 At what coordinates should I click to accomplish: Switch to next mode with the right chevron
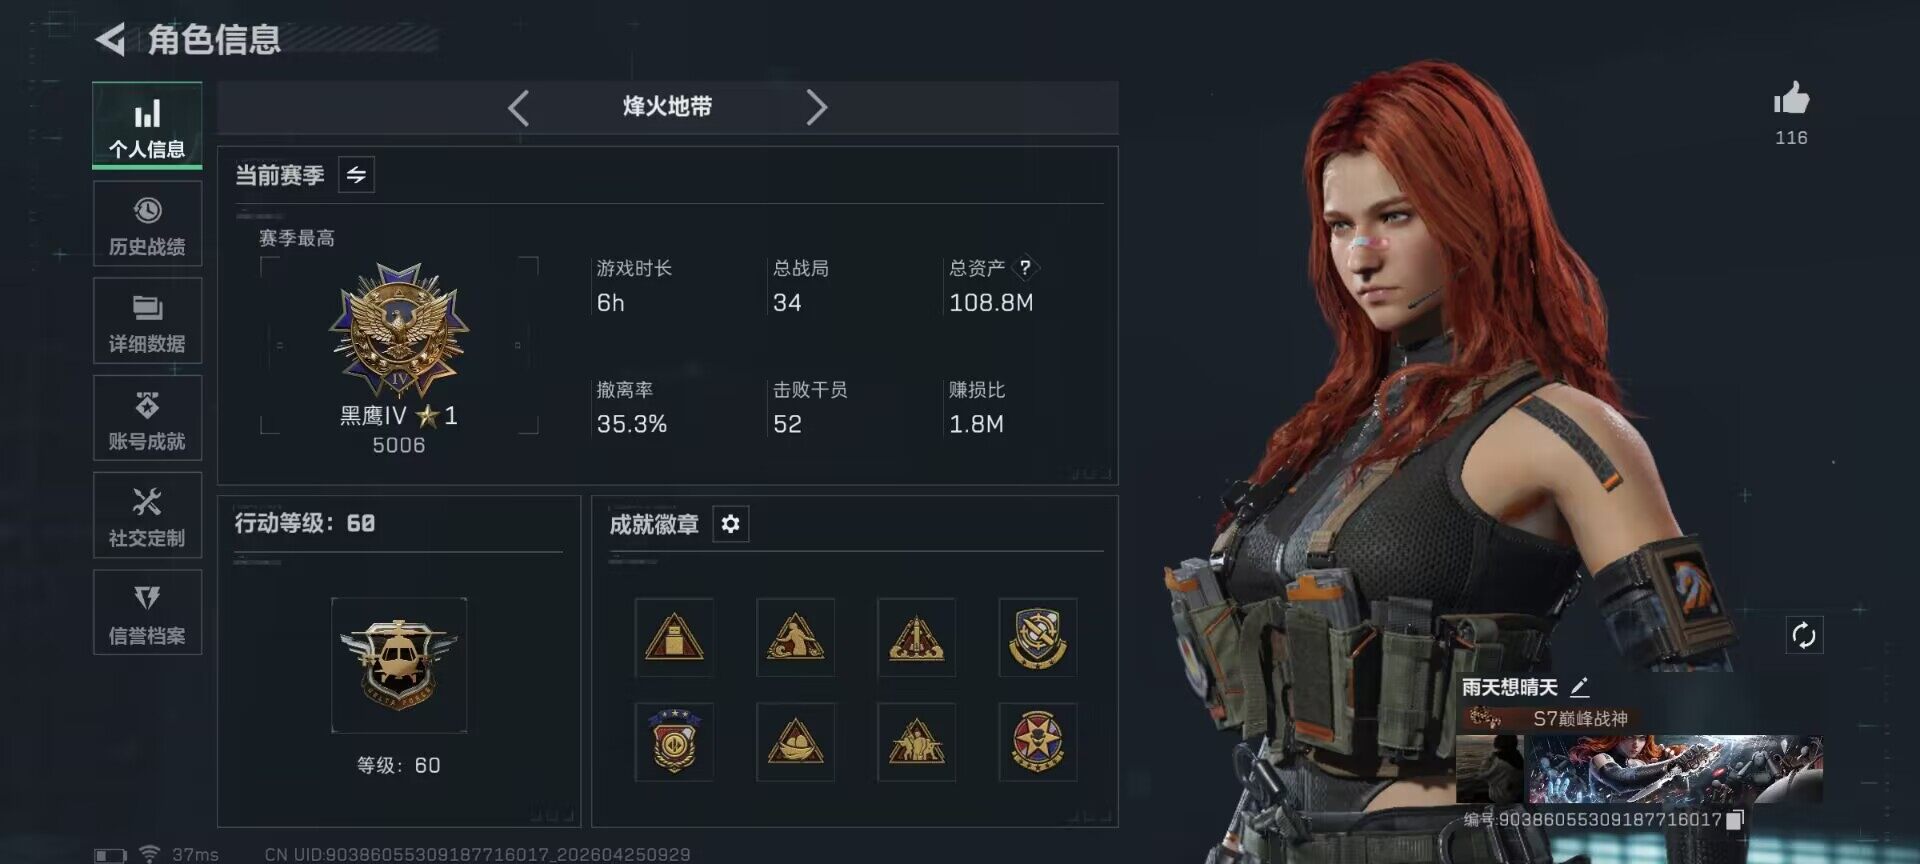tap(816, 107)
